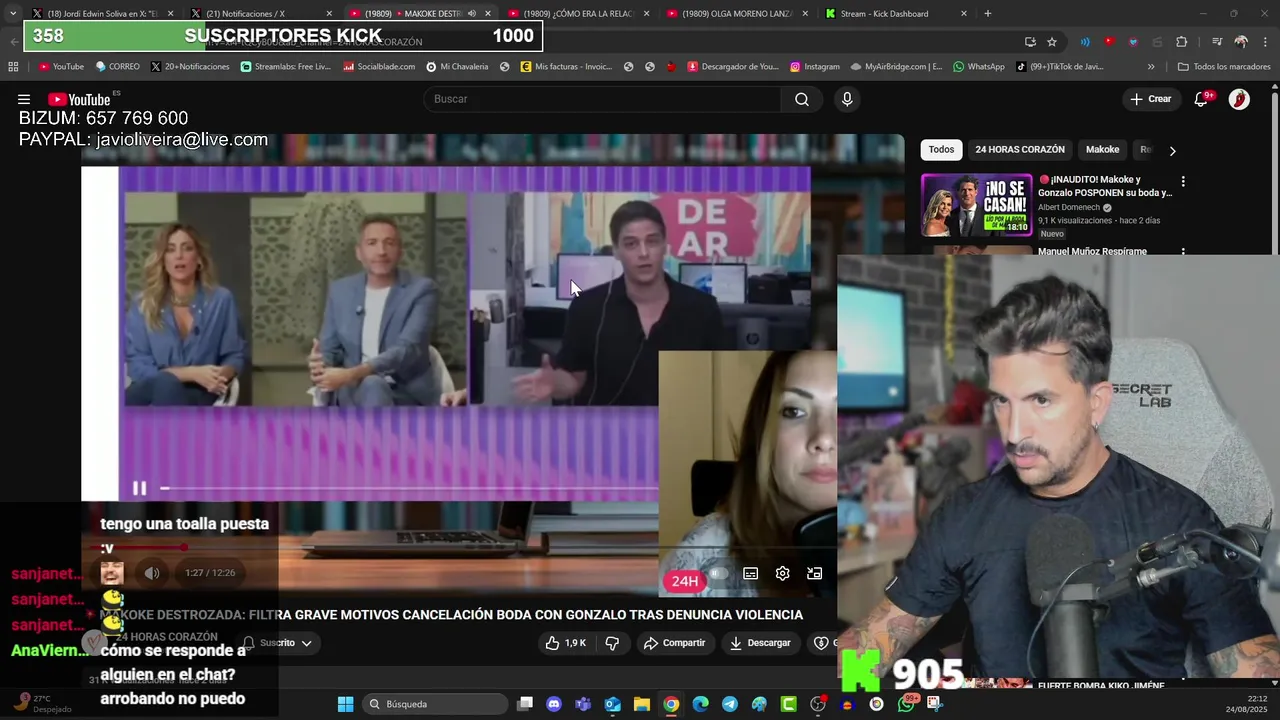Expand the Suscrito subscription dropdown

277,643
